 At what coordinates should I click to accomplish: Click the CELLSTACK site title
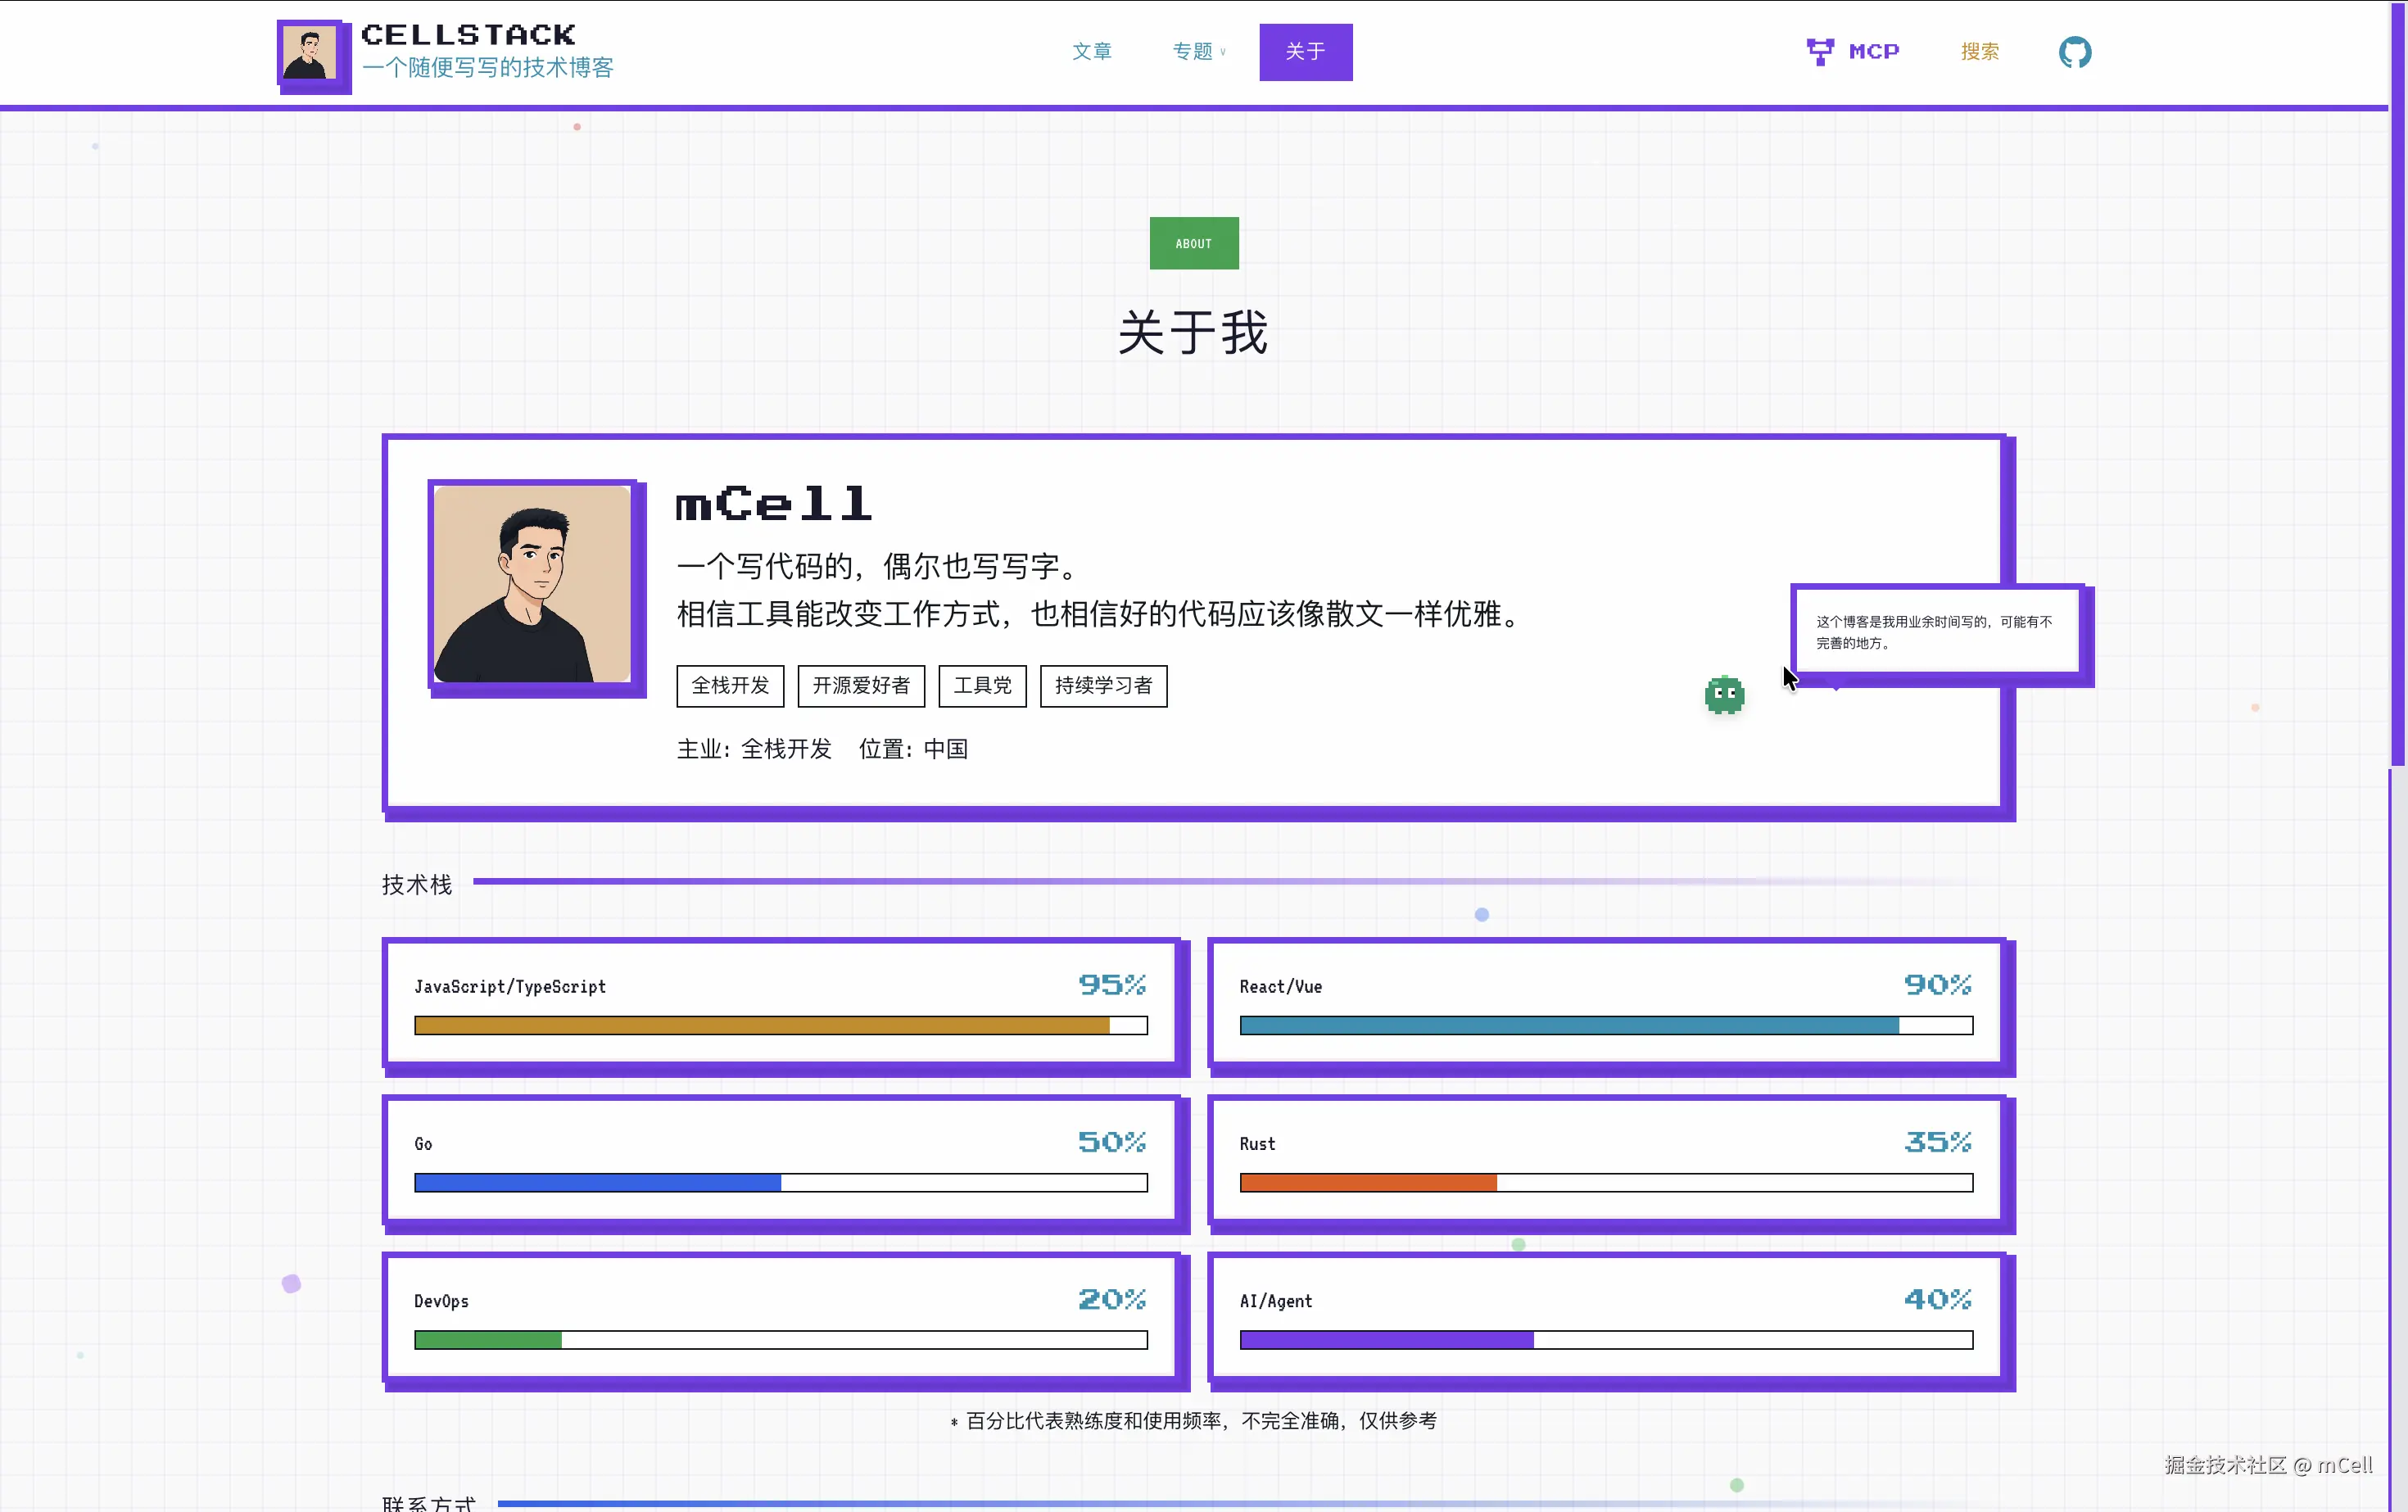(x=468, y=35)
